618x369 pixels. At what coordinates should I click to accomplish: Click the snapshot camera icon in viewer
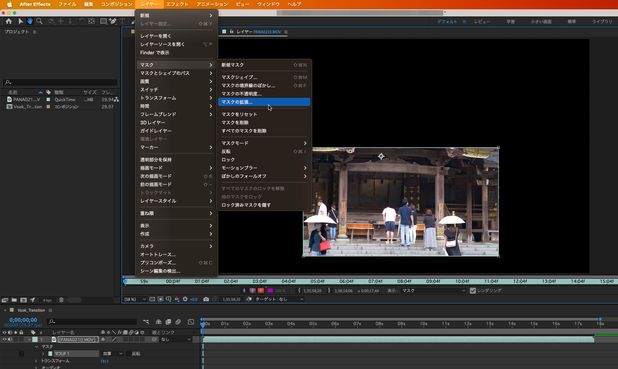tap(206, 299)
